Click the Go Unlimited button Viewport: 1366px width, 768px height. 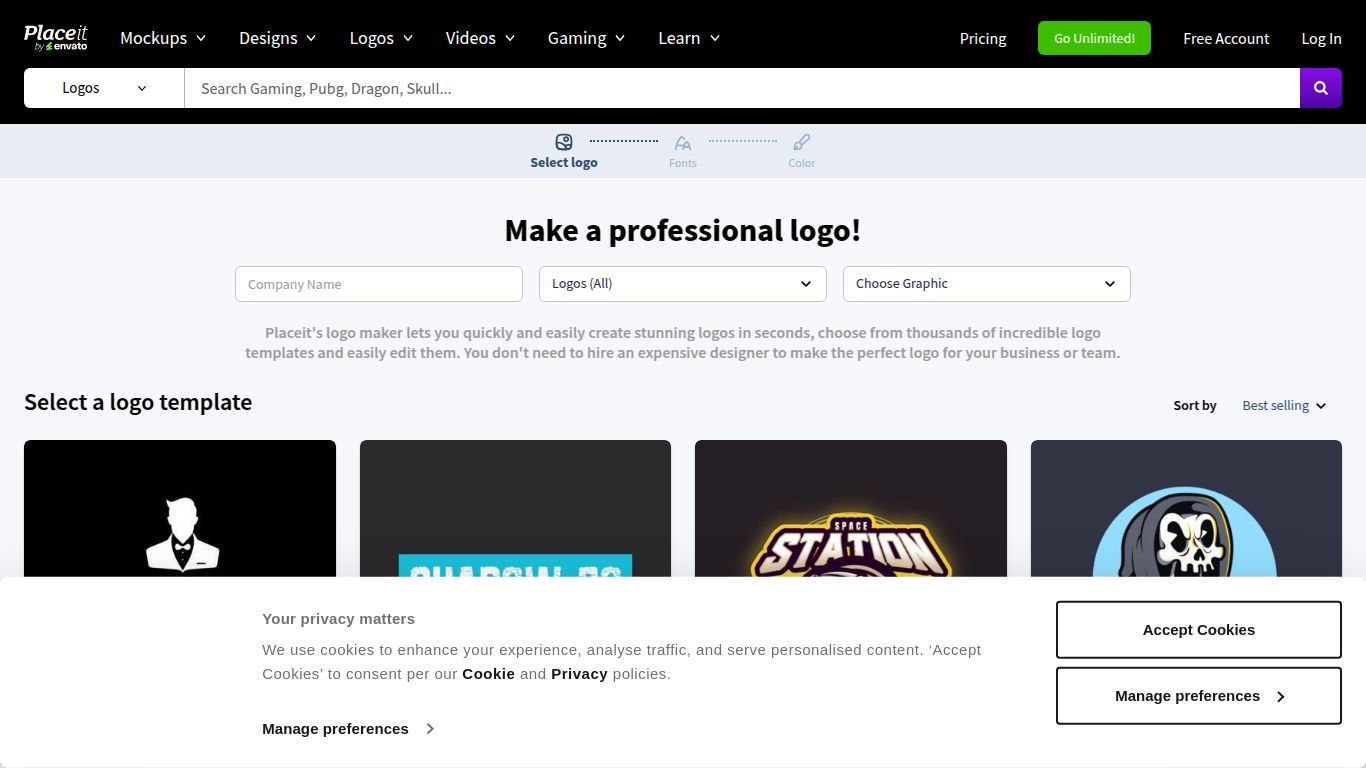[1094, 38]
